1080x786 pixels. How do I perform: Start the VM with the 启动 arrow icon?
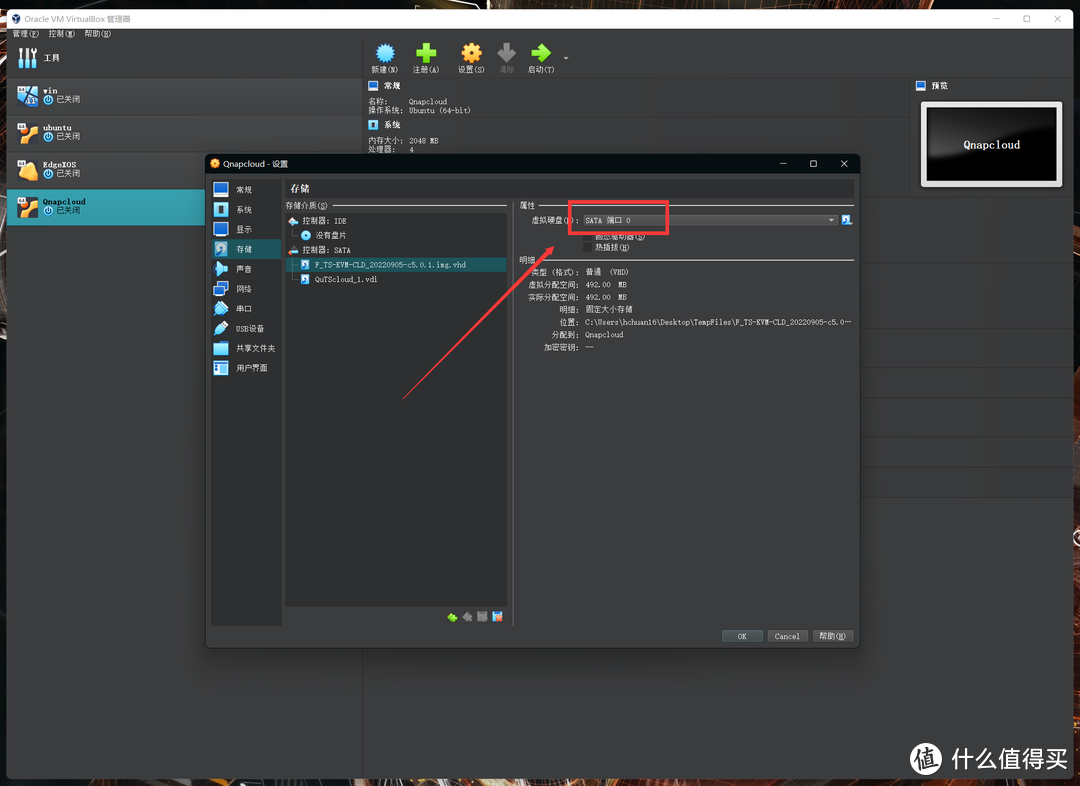(541, 53)
